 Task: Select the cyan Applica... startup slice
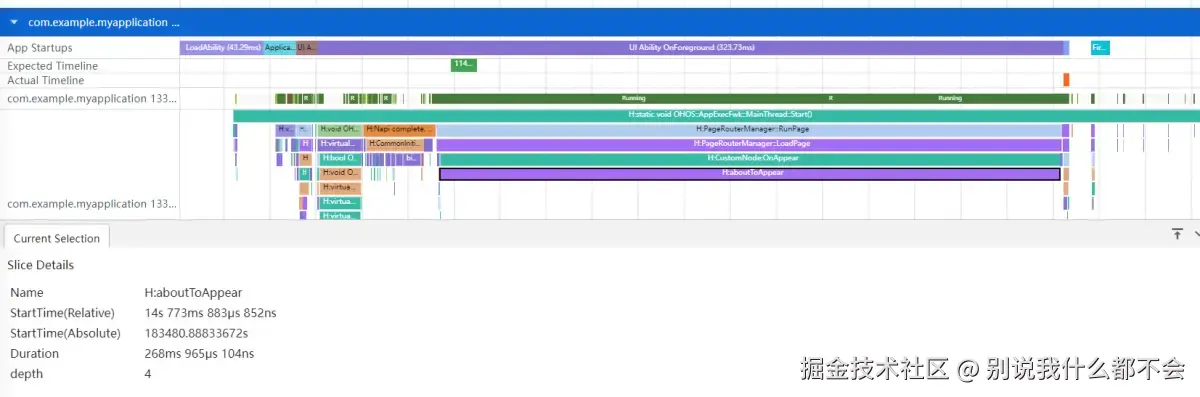(x=280, y=47)
